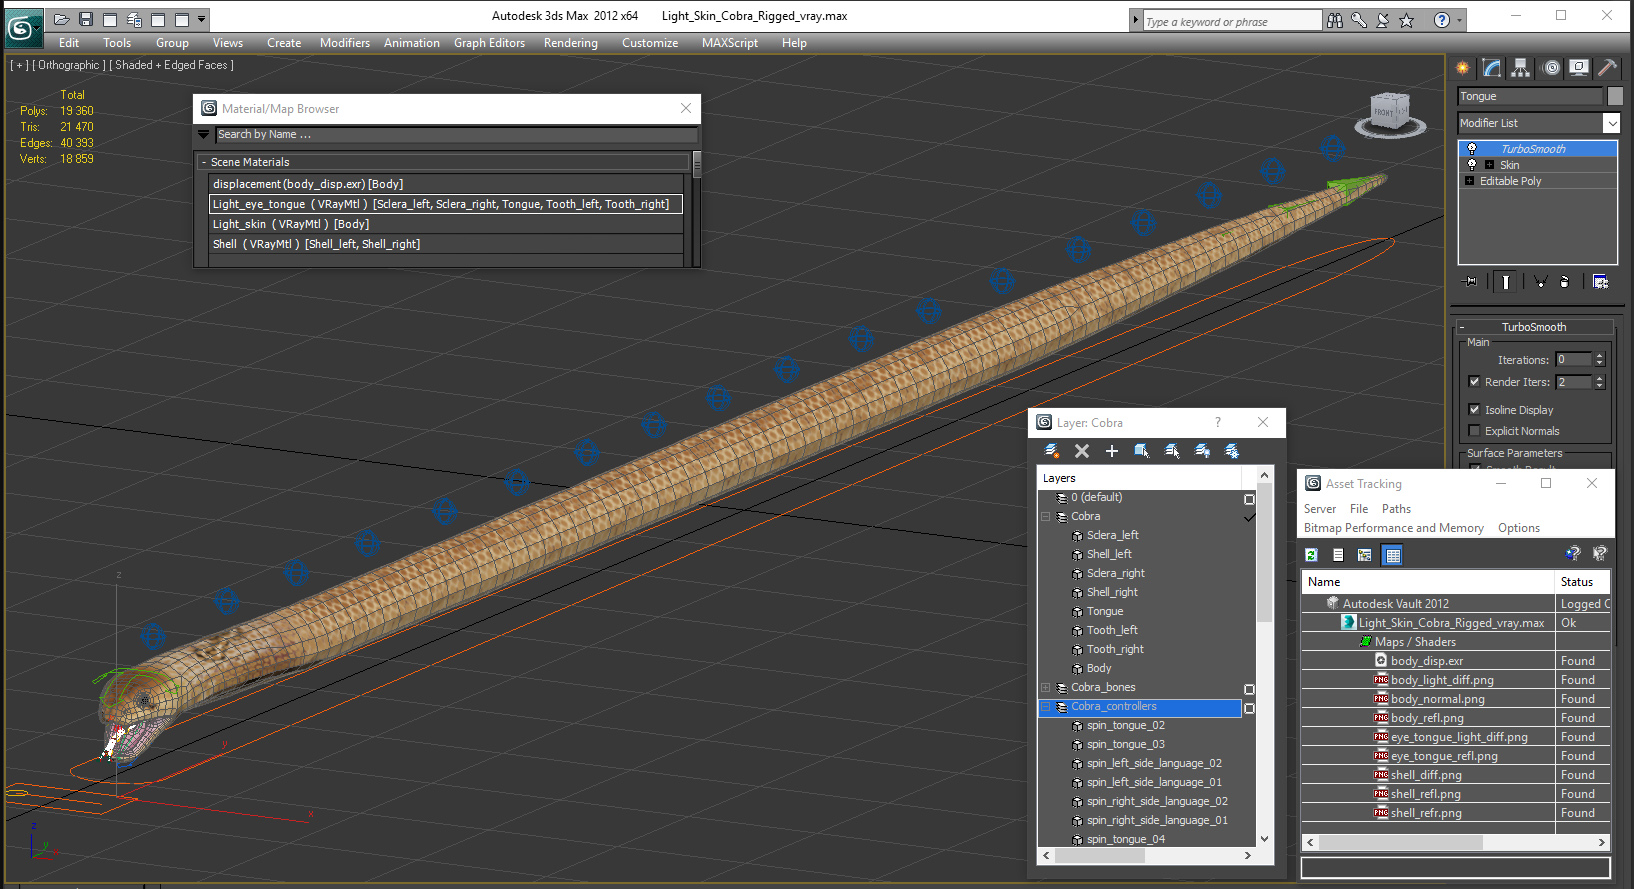
Task: Click Create New Layer icon in Layer dialog
Action: (x=1052, y=451)
